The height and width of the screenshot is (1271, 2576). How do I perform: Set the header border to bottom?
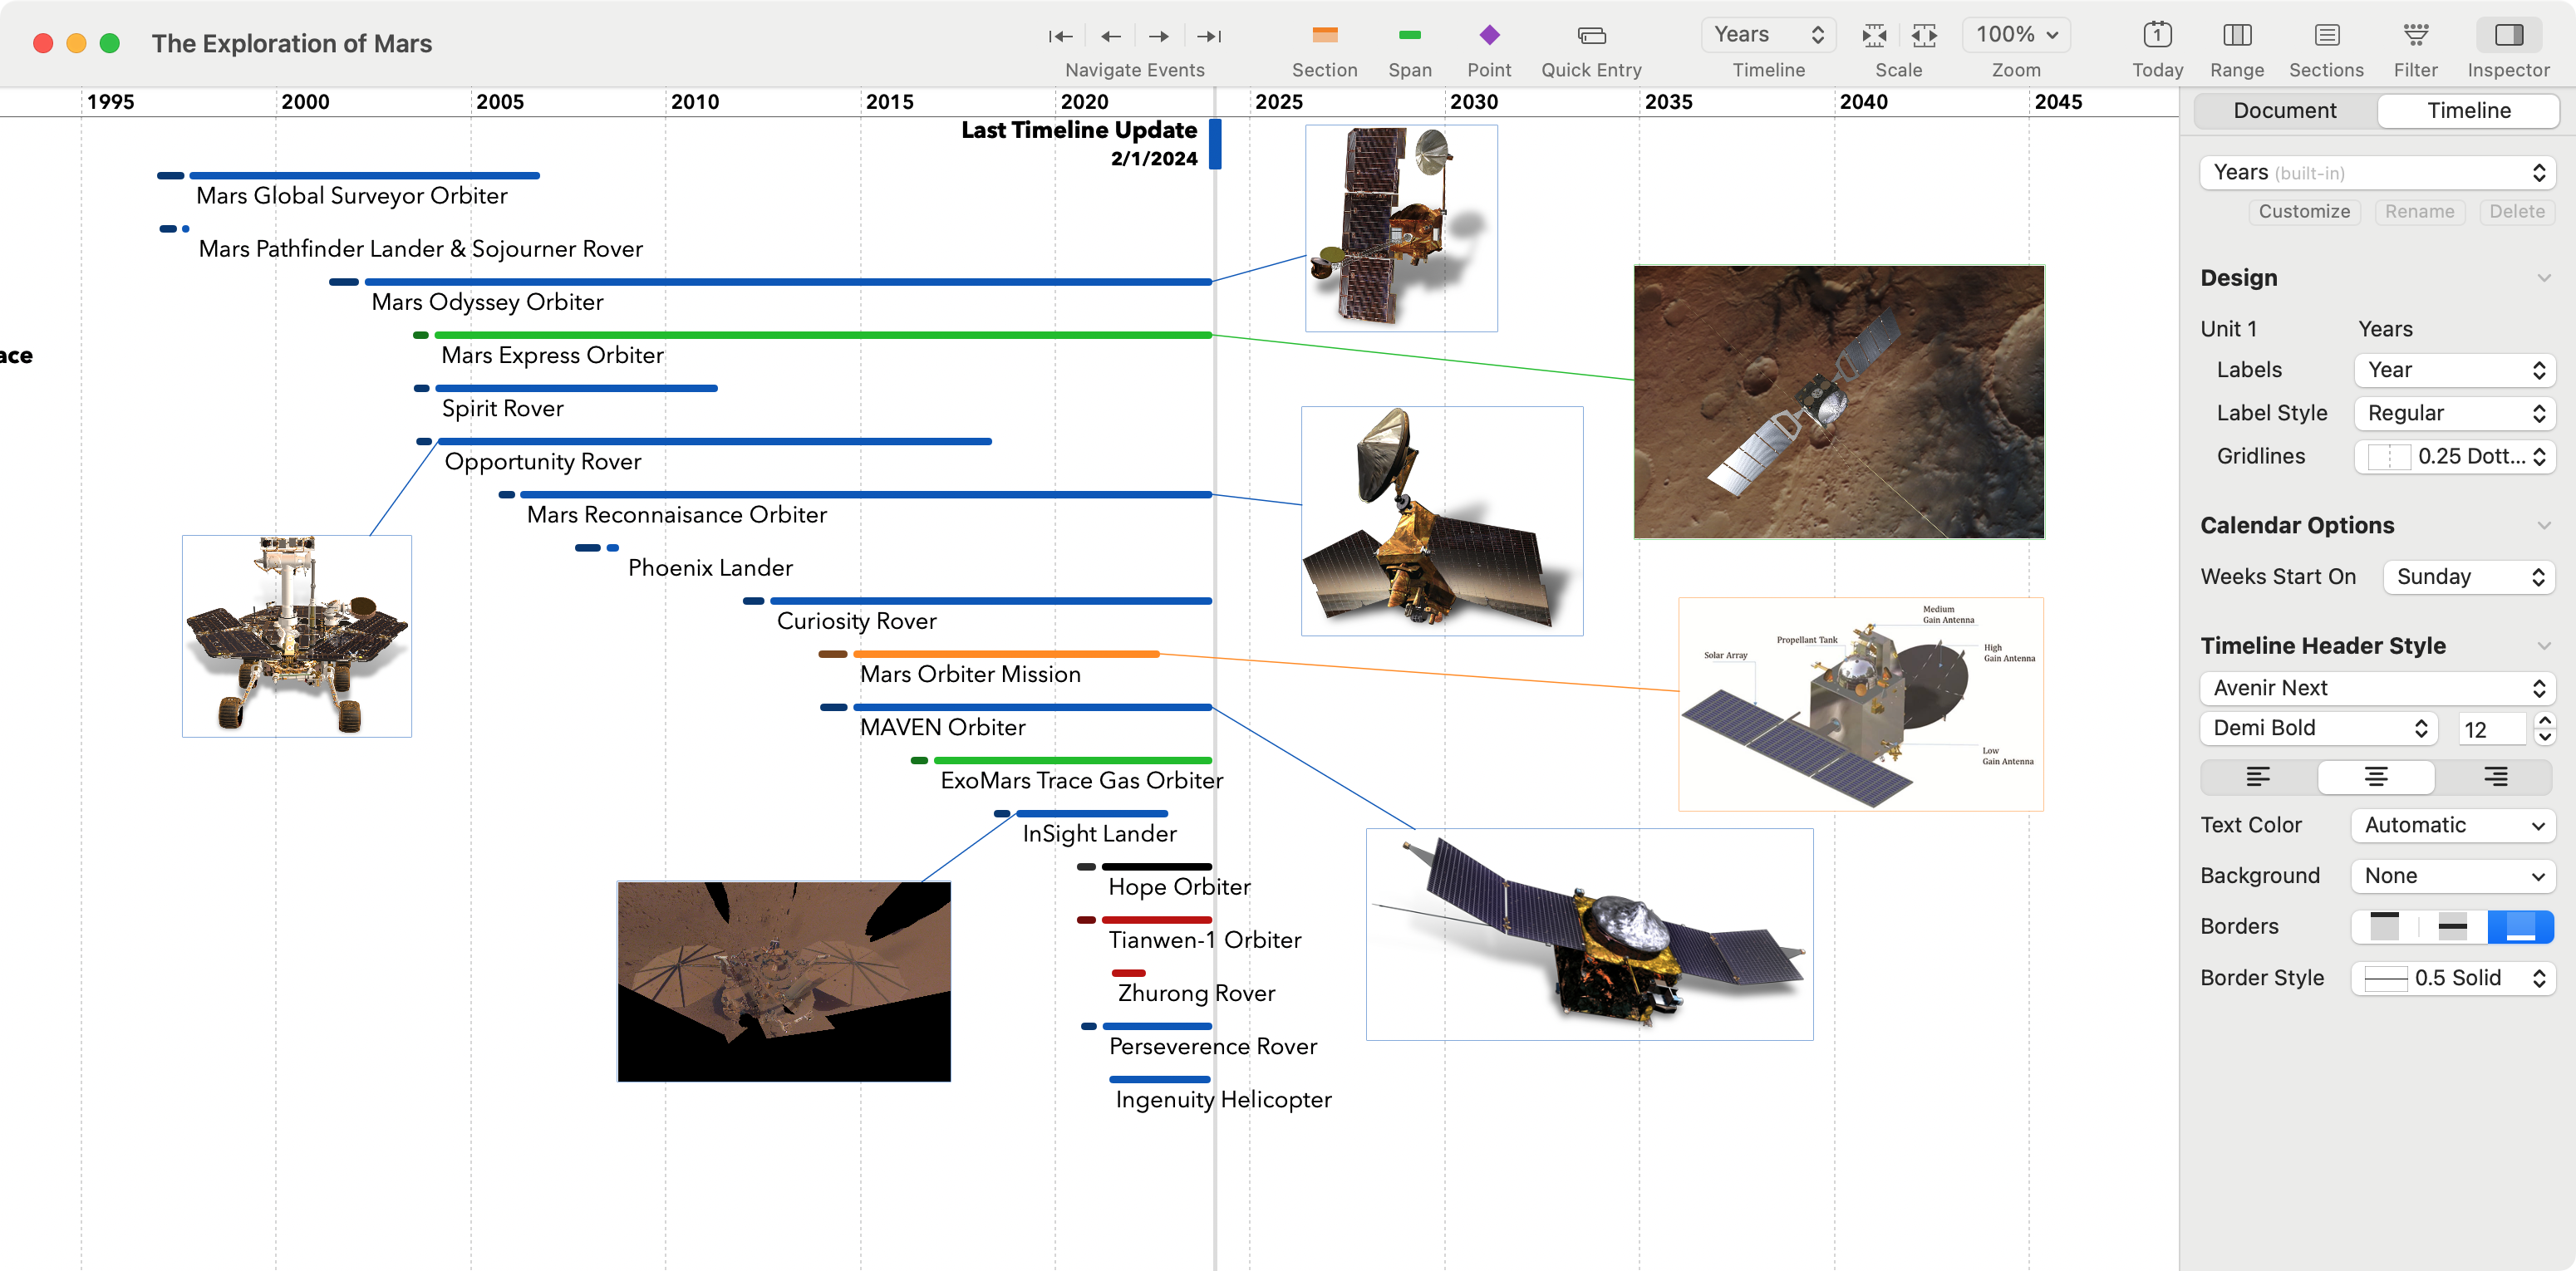click(x=2520, y=927)
